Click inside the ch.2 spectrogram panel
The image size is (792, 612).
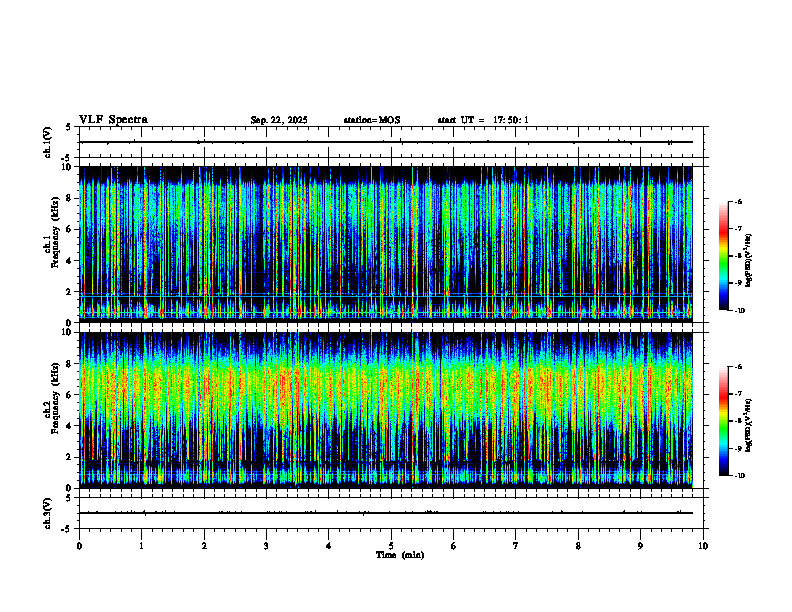(386, 410)
